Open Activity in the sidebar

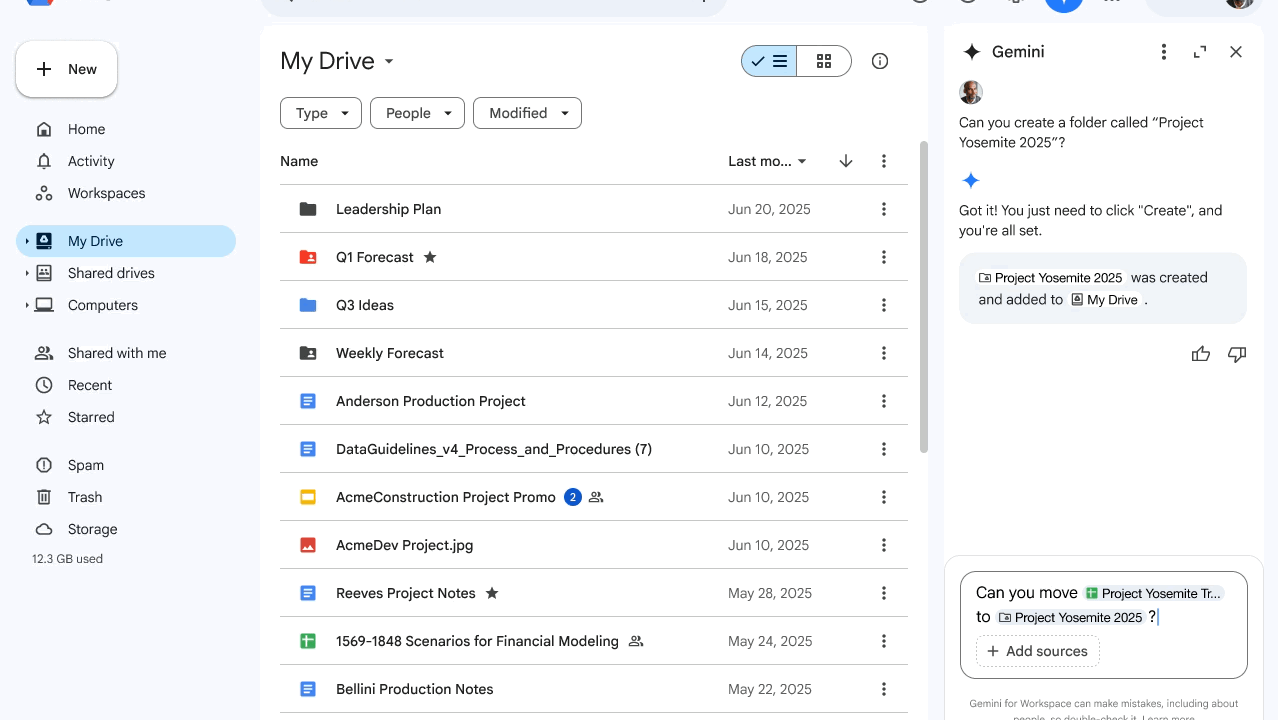(x=91, y=161)
